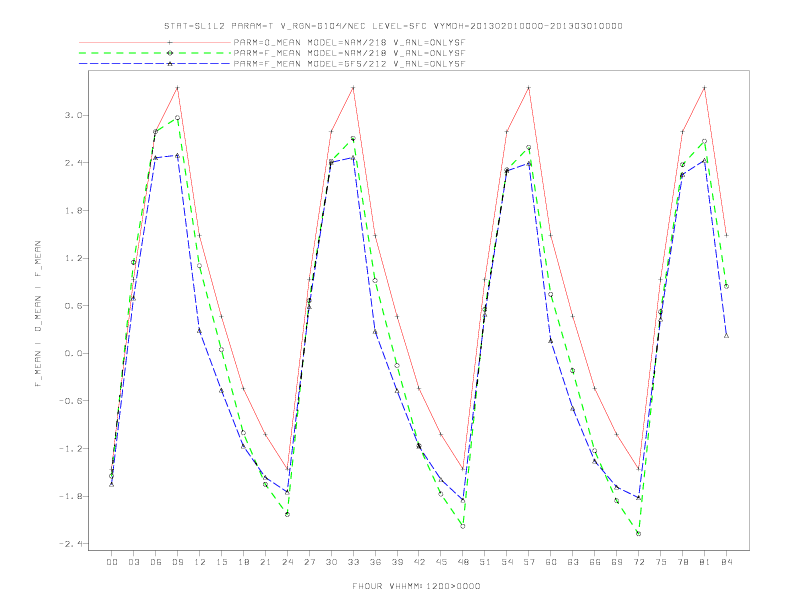Click the chart title starting with STAT=SL1L2

click(x=393, y=26)
